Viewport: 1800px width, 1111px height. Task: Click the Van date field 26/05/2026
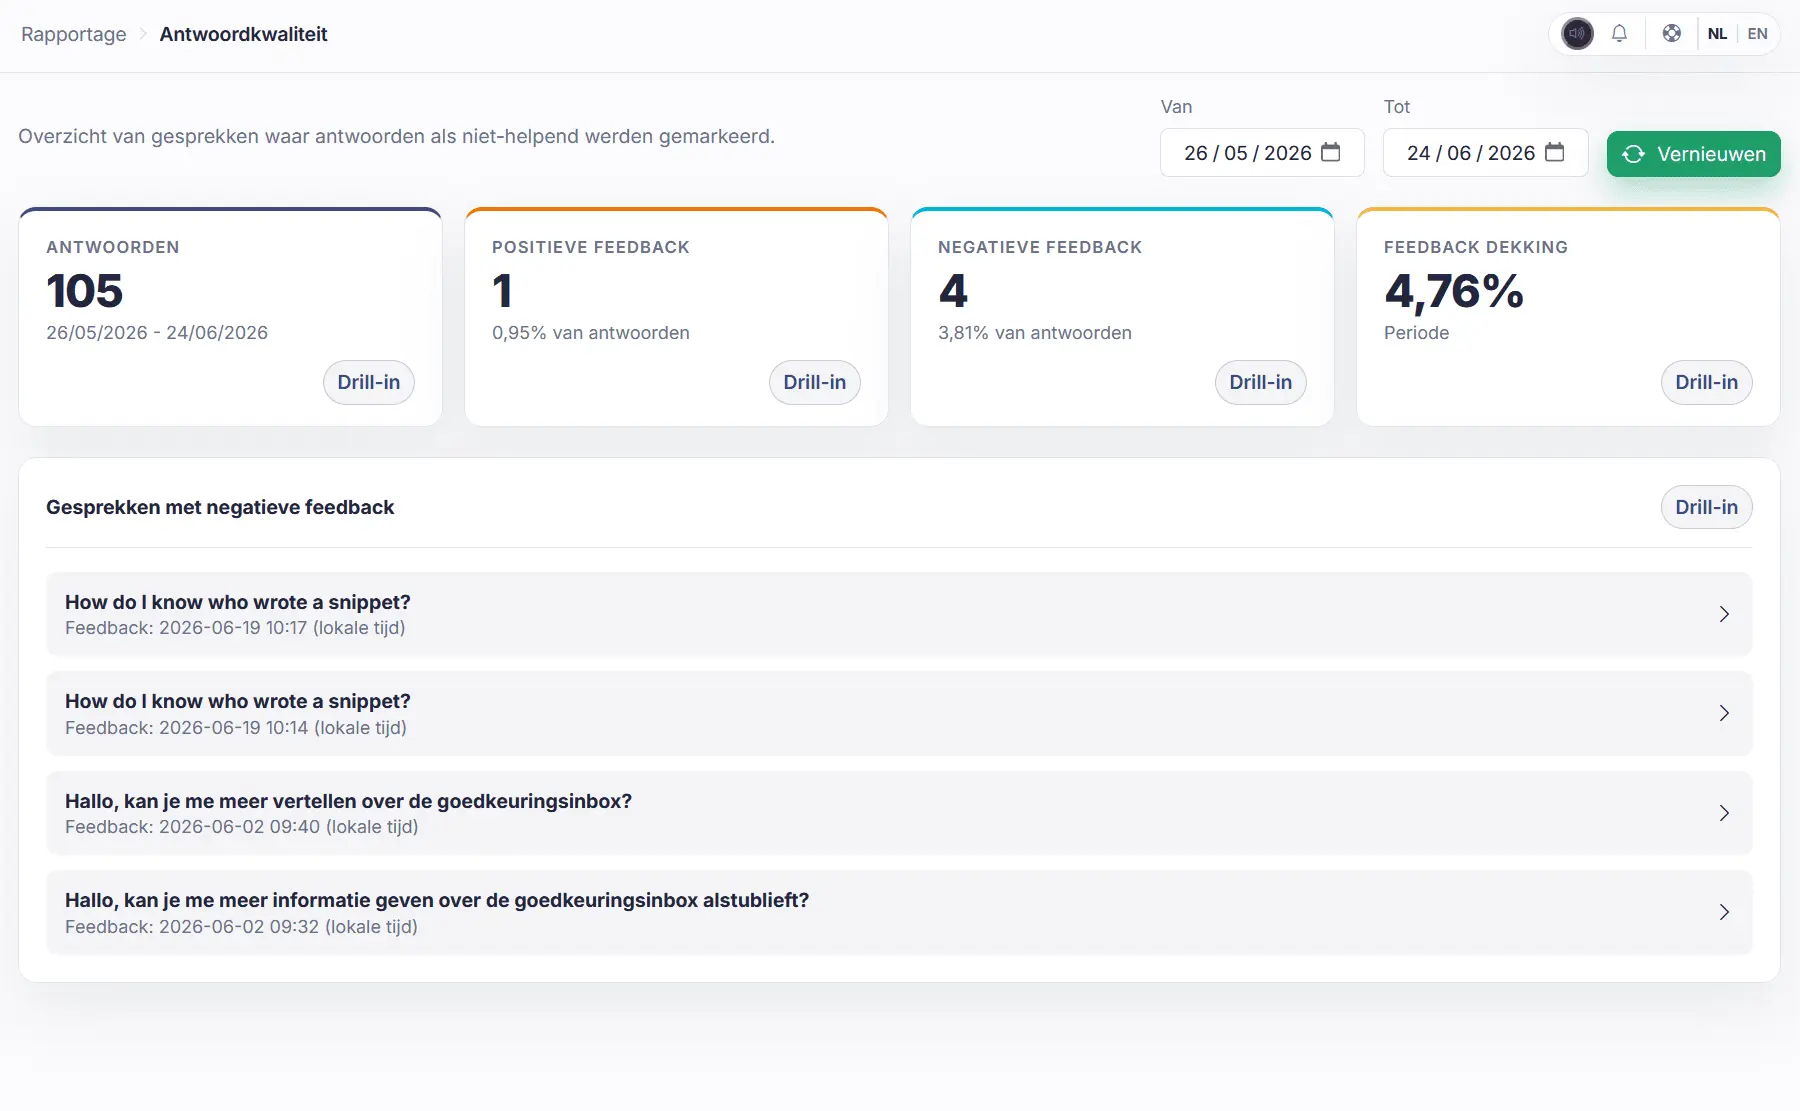pos(1262,153)
